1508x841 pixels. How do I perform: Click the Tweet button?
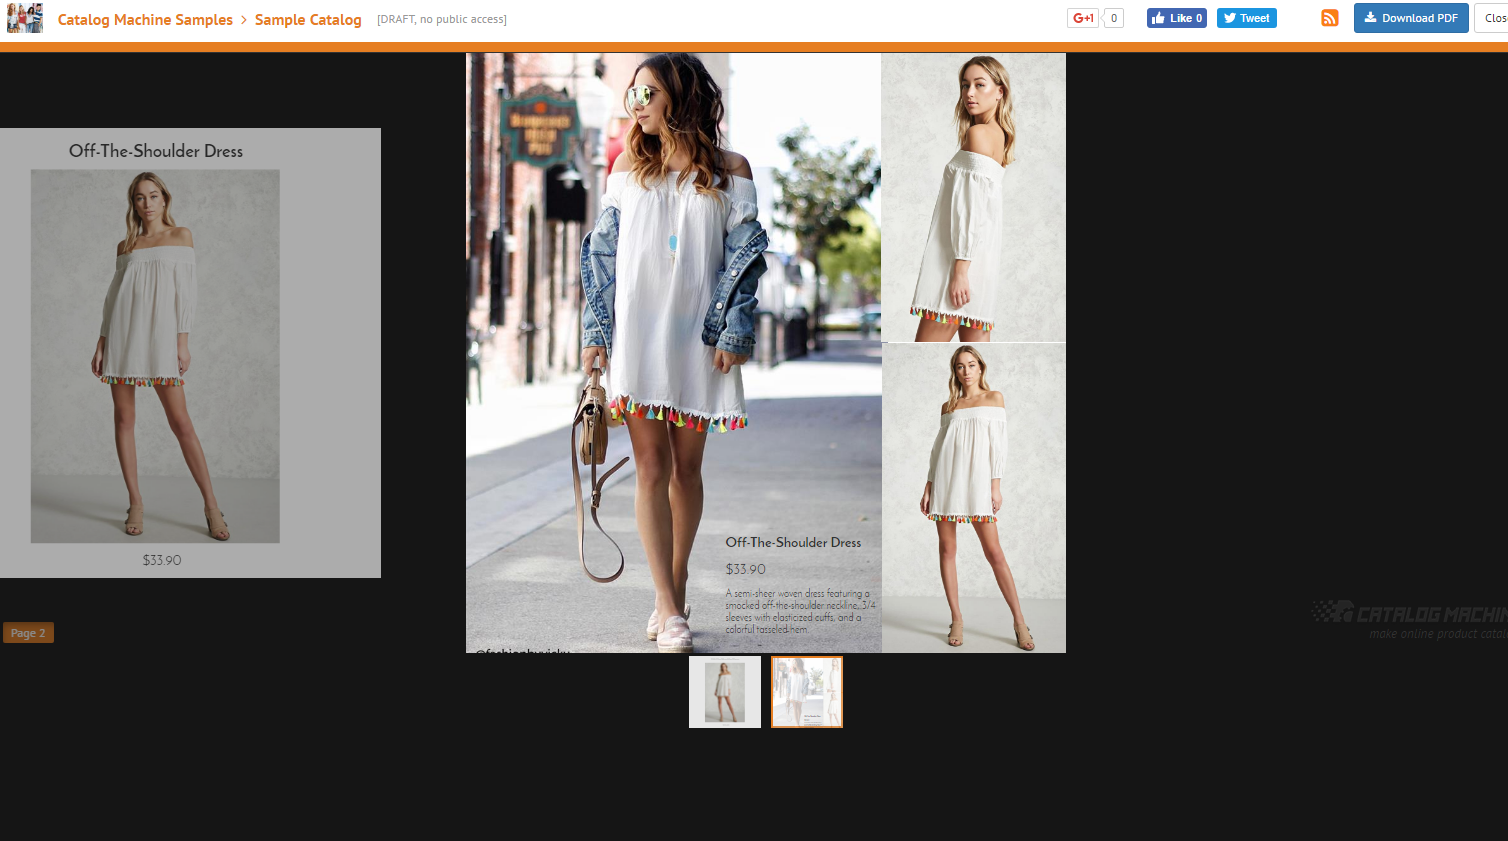[1246, 17]
